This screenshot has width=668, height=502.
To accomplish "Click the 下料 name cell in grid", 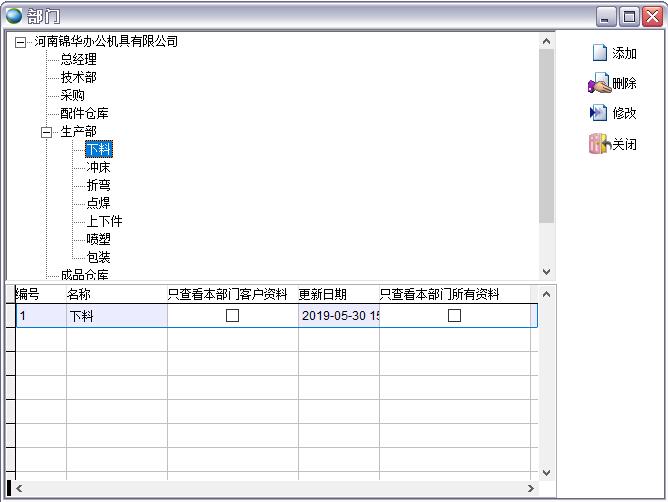I will pos(115,316).
